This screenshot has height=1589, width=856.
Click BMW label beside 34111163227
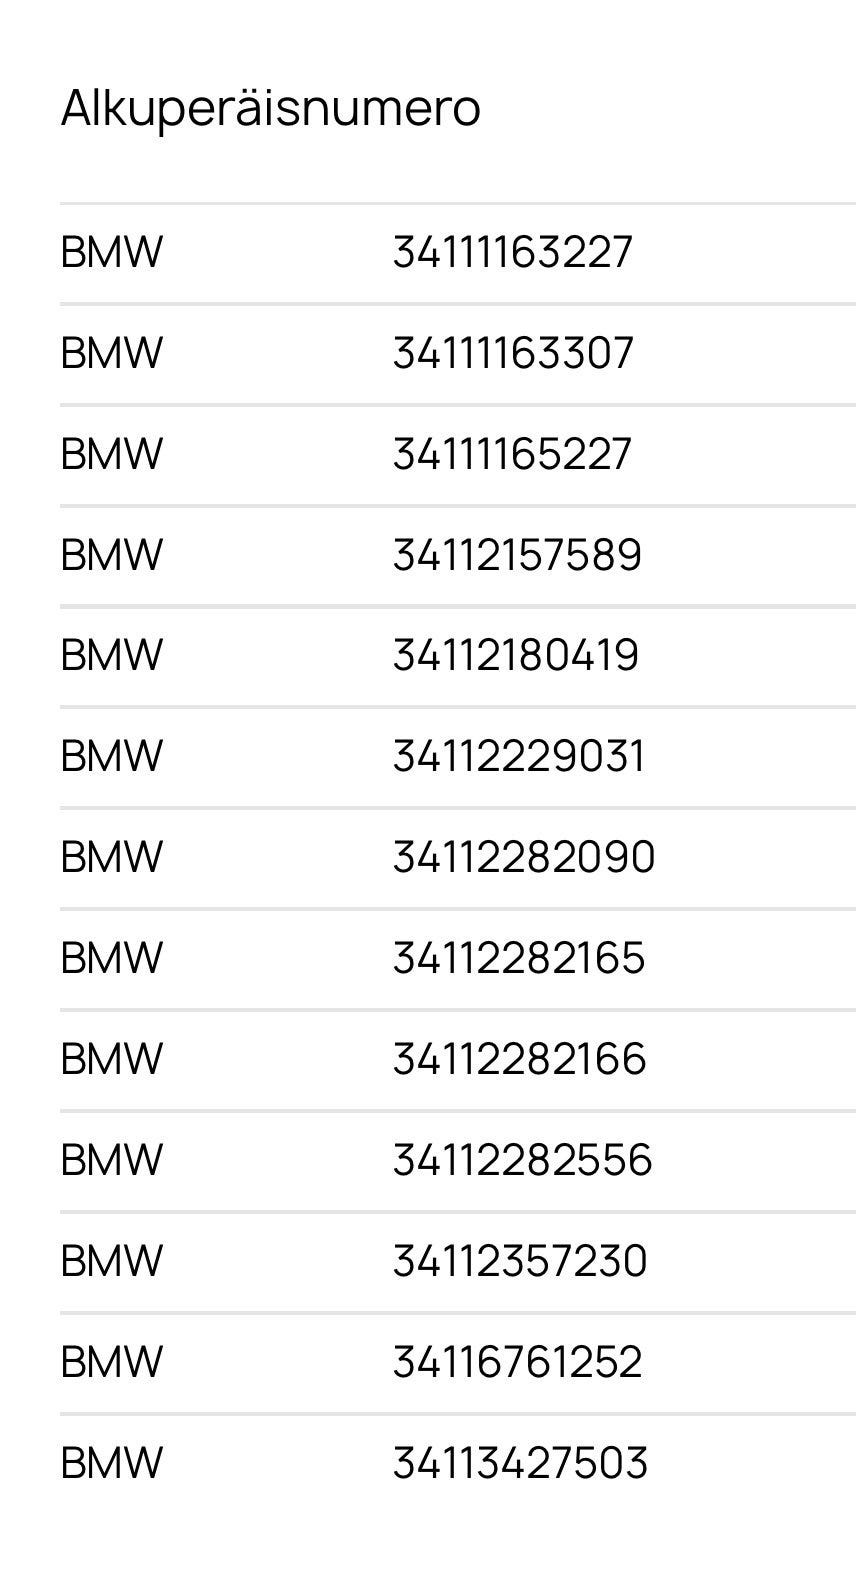tap(111, 252)
